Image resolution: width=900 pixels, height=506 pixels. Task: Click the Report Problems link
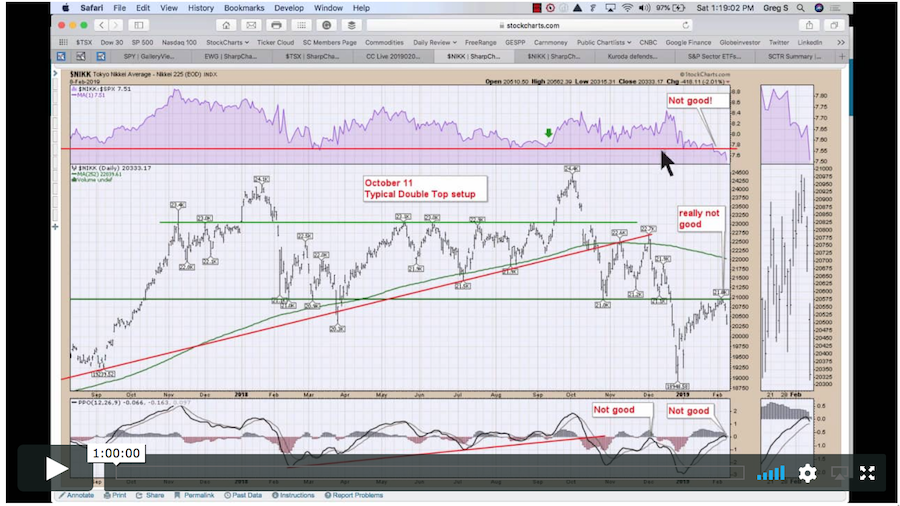coord(354,495)
